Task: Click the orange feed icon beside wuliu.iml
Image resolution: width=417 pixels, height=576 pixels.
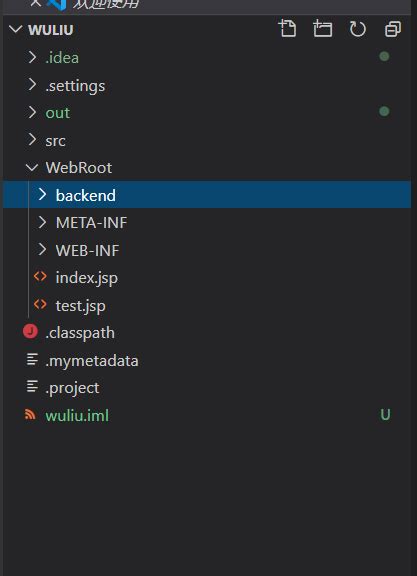Action: (x=30, y=414)
